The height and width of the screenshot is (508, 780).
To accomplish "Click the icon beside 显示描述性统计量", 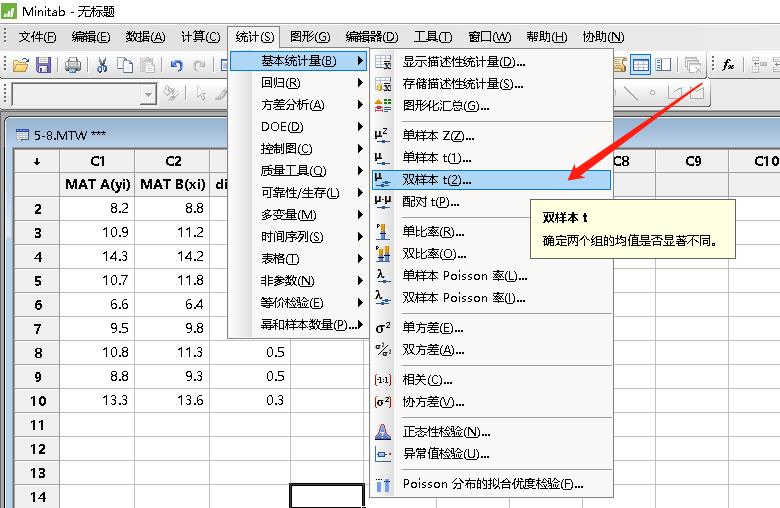I will tap(383, 62).
